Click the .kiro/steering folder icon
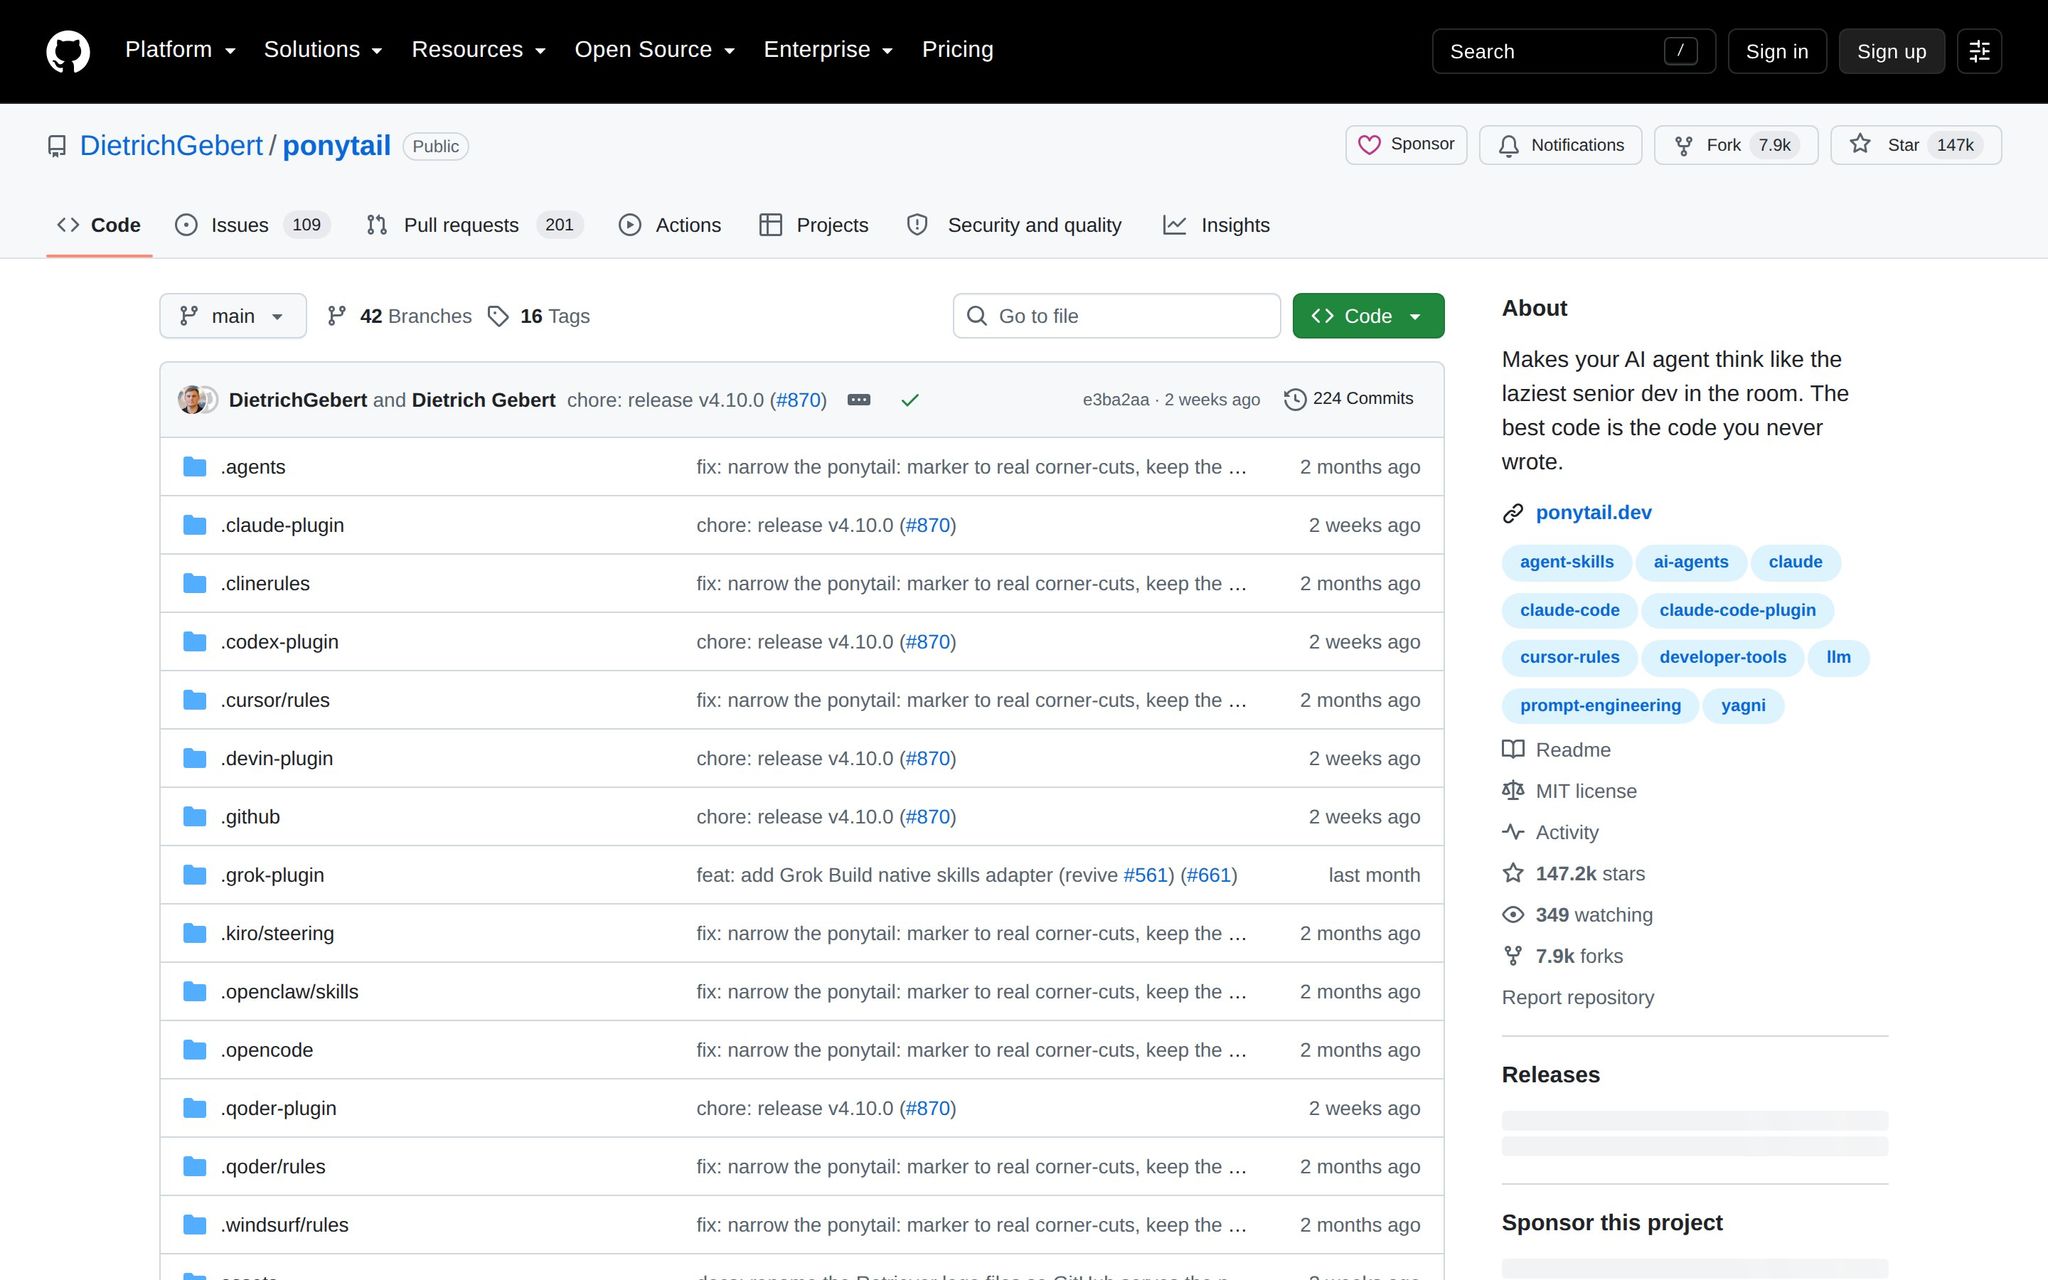The height and width of the screenshot is (1280, 2048). point(195,933)
